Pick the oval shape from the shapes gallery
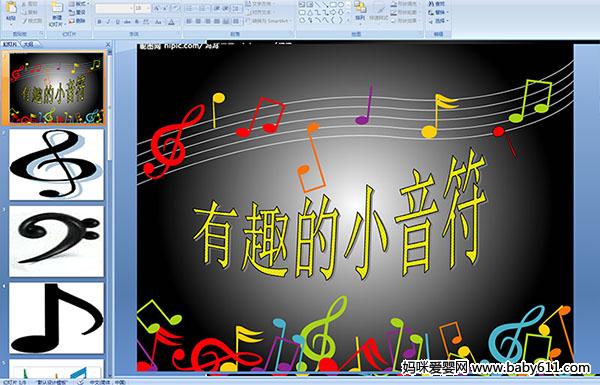Viewport: 600px width, 385px height. pos(341,5)
